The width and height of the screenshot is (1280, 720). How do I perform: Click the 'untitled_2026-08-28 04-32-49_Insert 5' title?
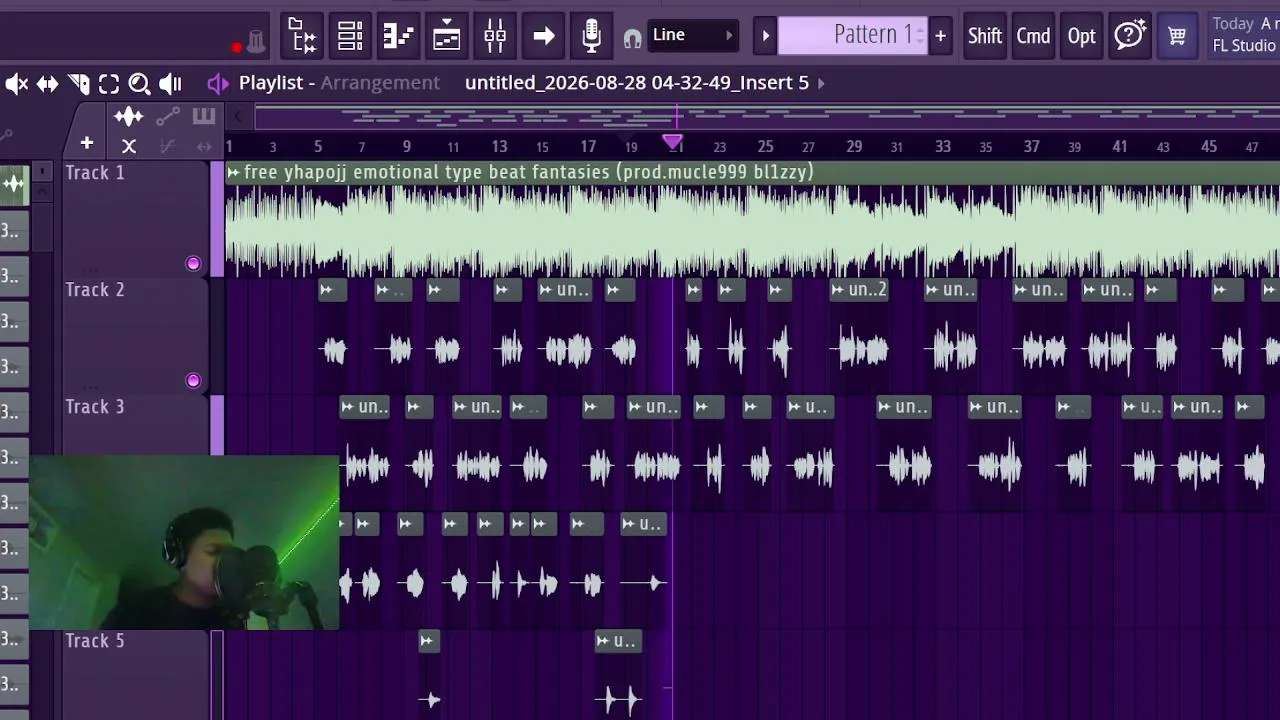point(637,83)
